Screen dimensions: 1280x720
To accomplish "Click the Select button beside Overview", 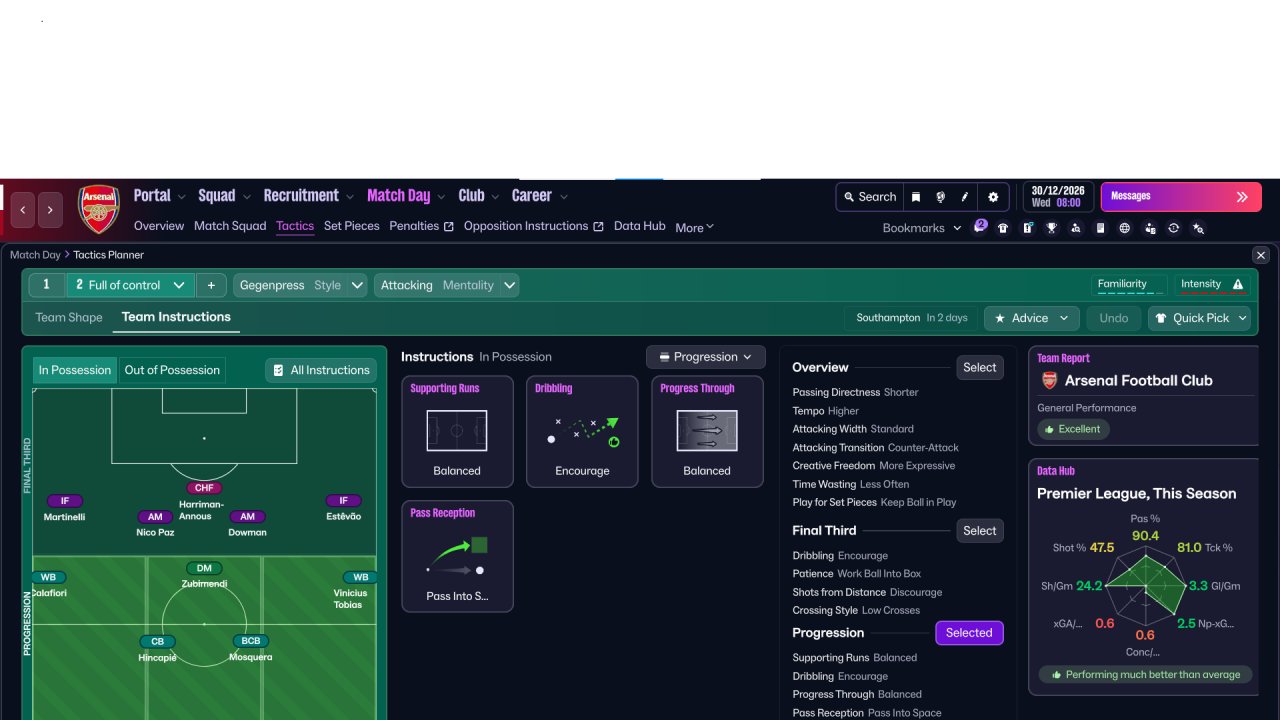I will [x=980, y=368].
